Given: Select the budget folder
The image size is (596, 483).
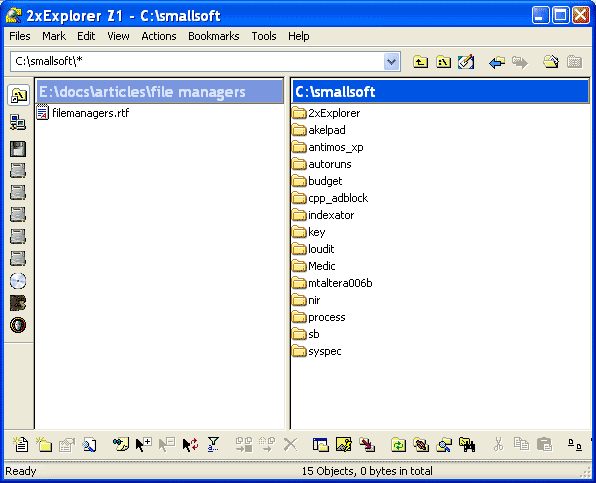Looking at the screenshot, I should pos(317,181).
